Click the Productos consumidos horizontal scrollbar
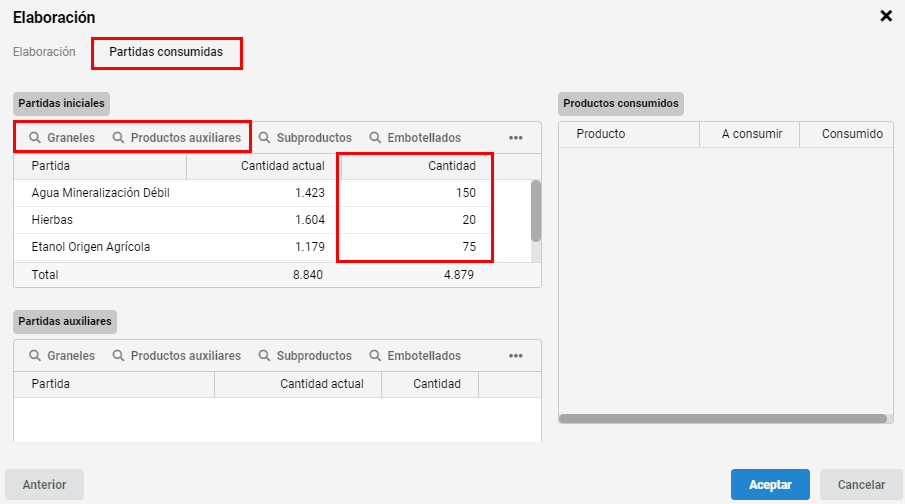 [723, 419]
